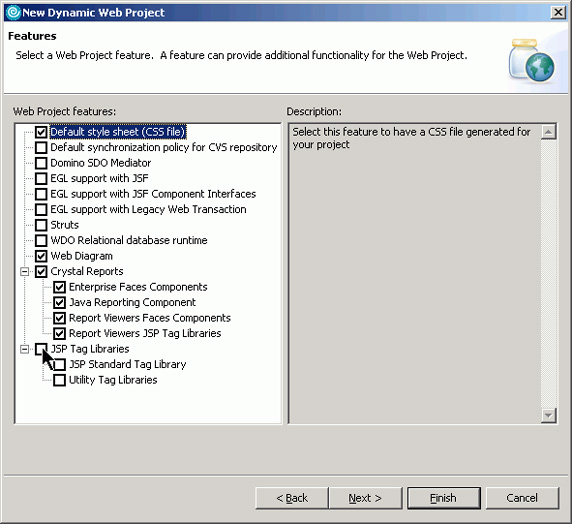Image resolution: width=572 pixels, height=524 pixels.
Task: Tick the EGL support with JSF checkbox
Action: [x=41, y=178]
